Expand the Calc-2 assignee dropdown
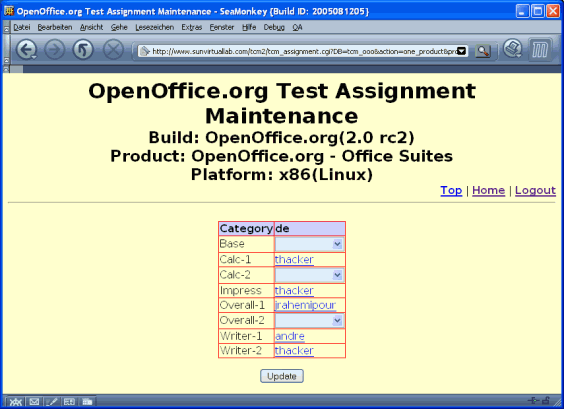 [x=309, y=275]
